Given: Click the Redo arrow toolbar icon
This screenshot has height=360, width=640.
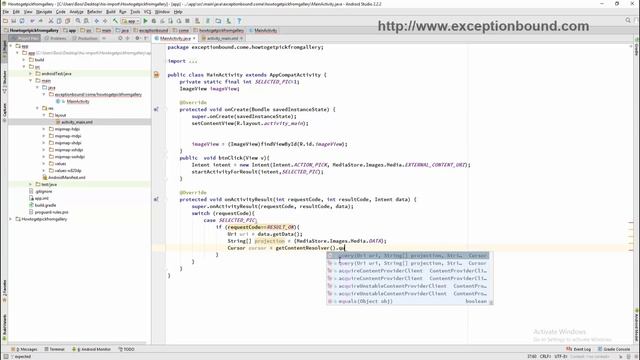Looking at the screenshot, I should click(x=40, y=21).
